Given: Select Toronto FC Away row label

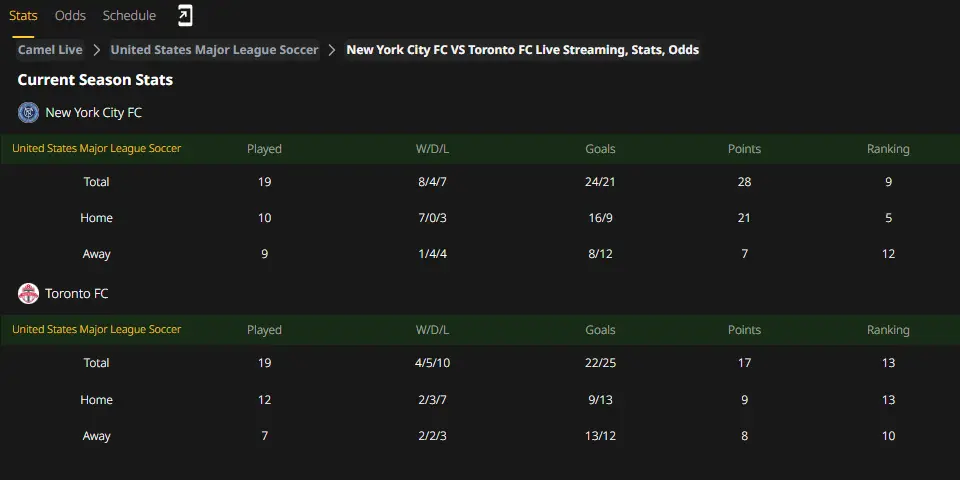Looking at the screenshot, I should click(97, 436).
